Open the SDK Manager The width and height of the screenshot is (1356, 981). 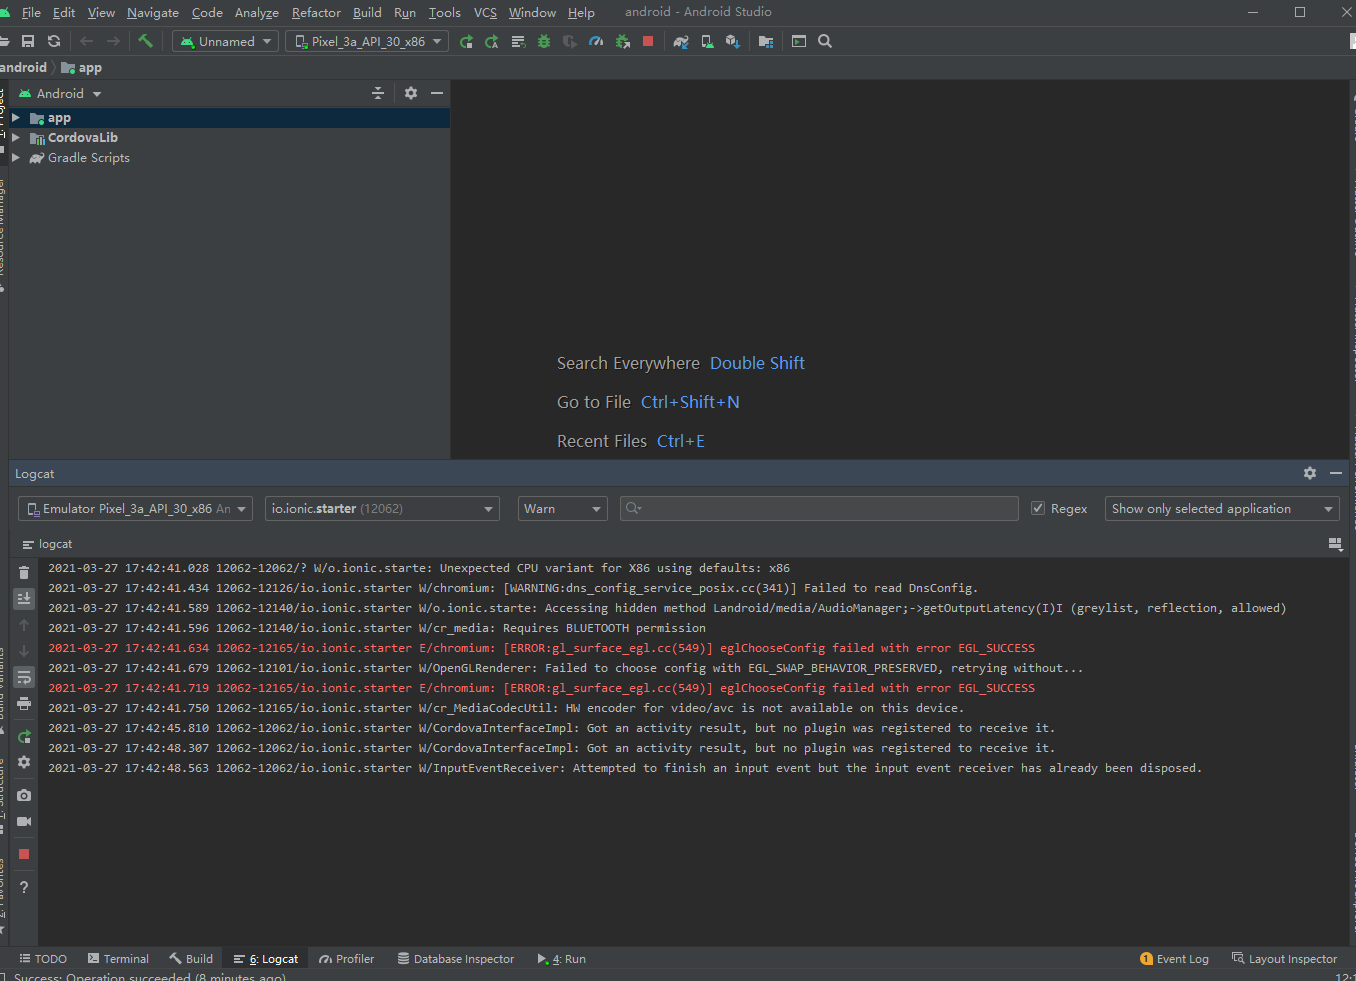(731, 41)
